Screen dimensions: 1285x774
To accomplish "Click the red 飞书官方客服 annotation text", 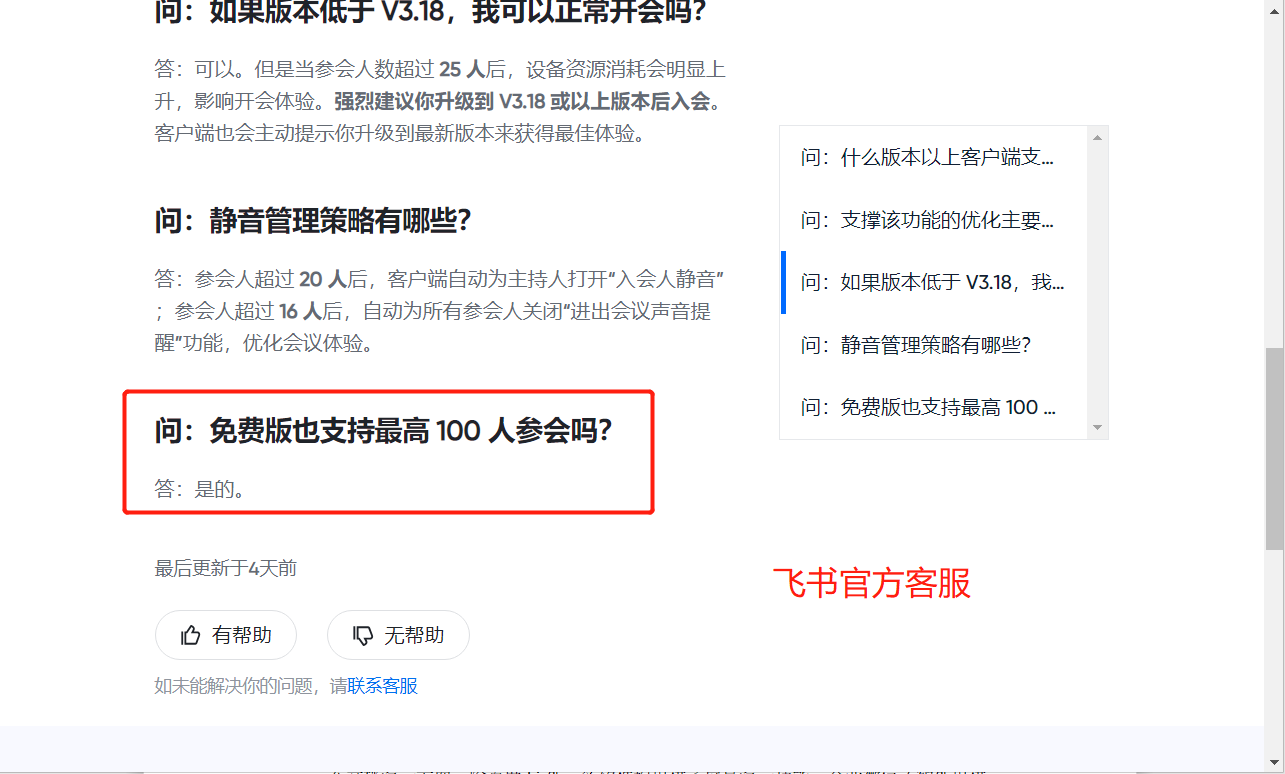I will click(x=872, y=583).
